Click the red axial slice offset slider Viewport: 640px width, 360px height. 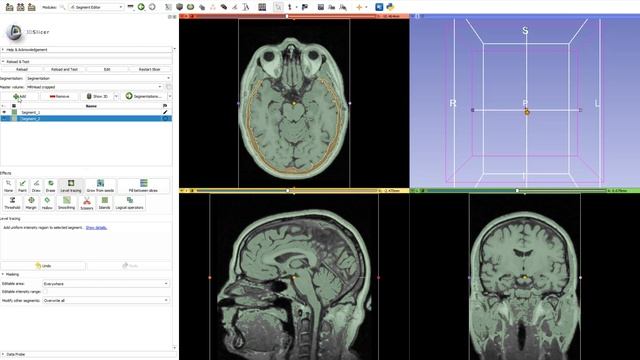[287, 16]
